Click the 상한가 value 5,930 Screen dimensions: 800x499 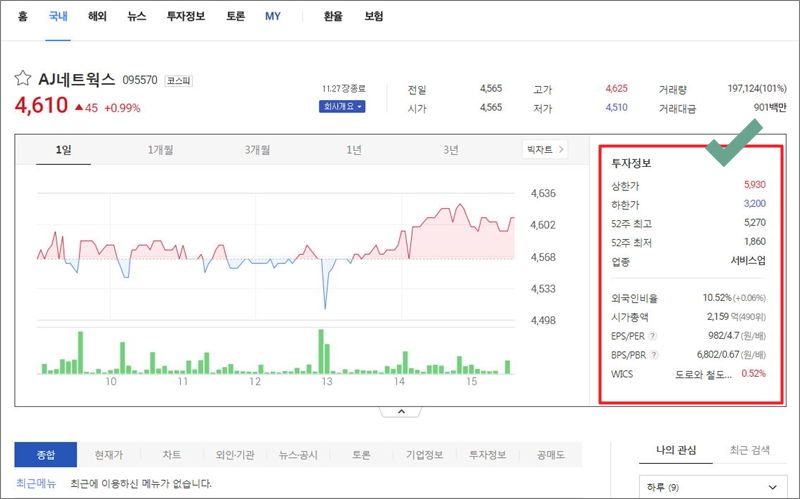pyautogui.click(x=755, y=185)
